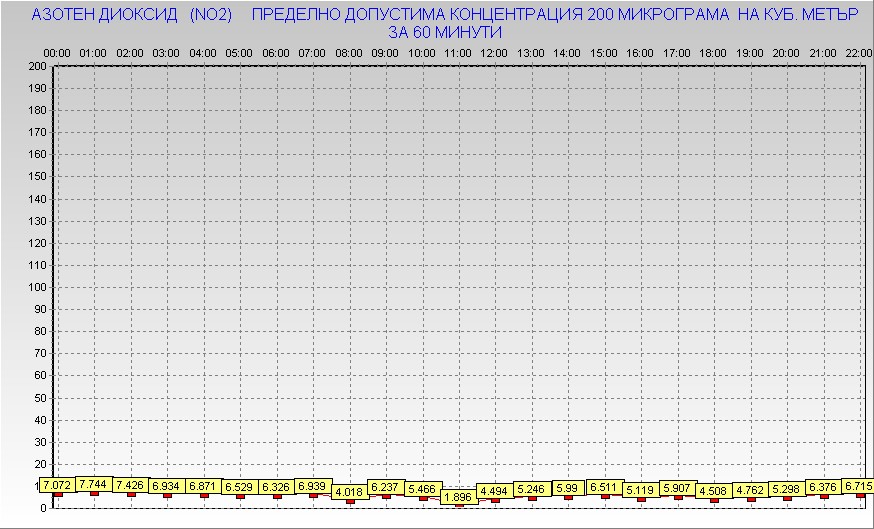The width and height of the screenshot is (874, 529).
Task: Click the 6.939 data label
Action: [313, 486]
